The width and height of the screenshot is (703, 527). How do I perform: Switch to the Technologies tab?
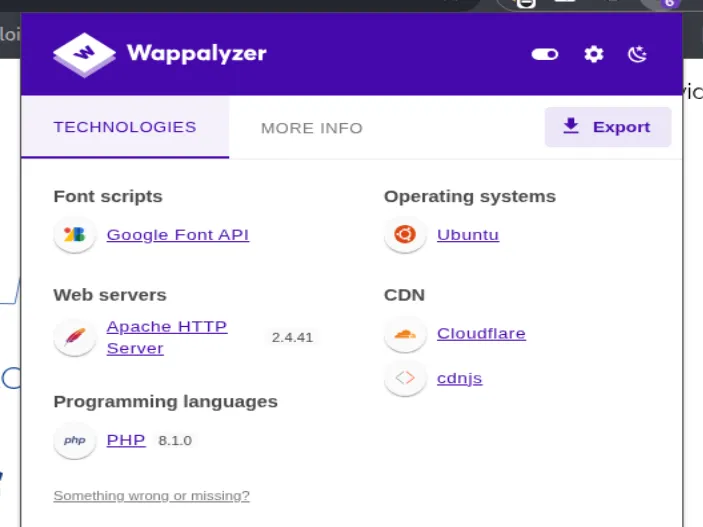(x=125, y=127)
